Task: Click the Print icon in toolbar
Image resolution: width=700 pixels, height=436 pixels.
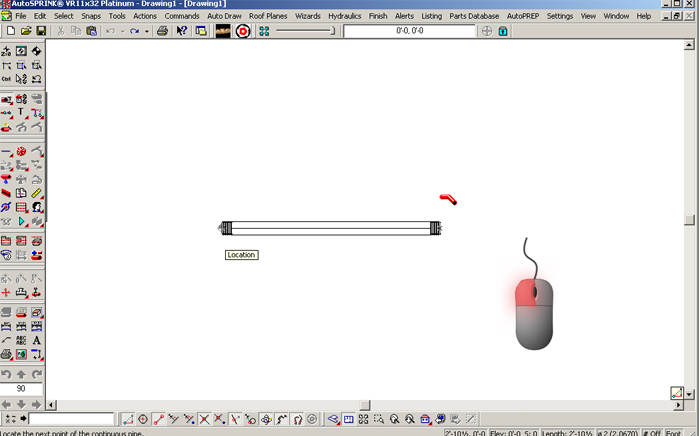Action: pos(162,31)
